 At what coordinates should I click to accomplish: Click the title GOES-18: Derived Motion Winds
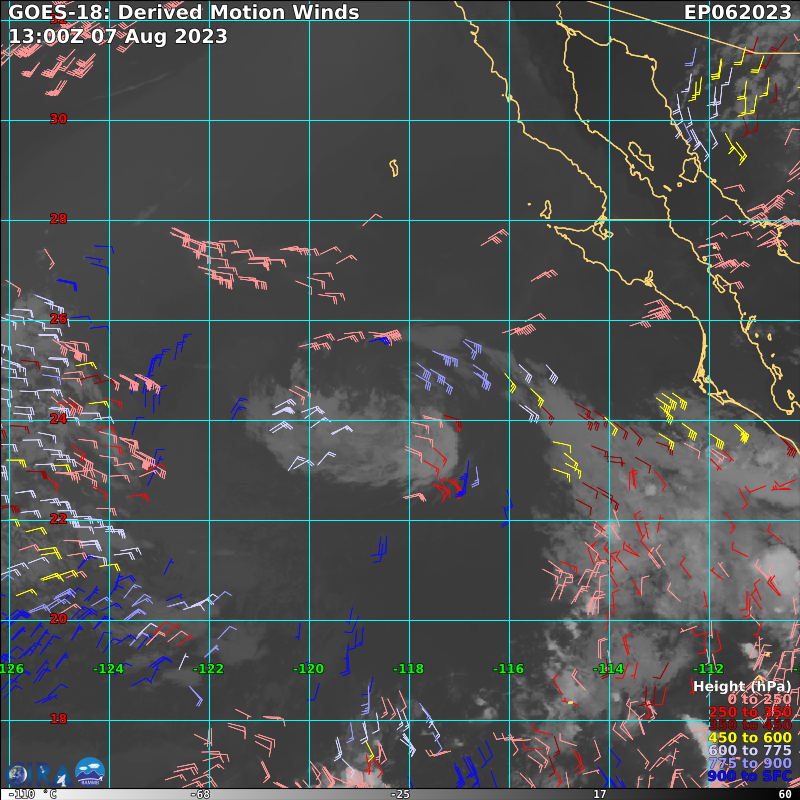tap(184, 12)
